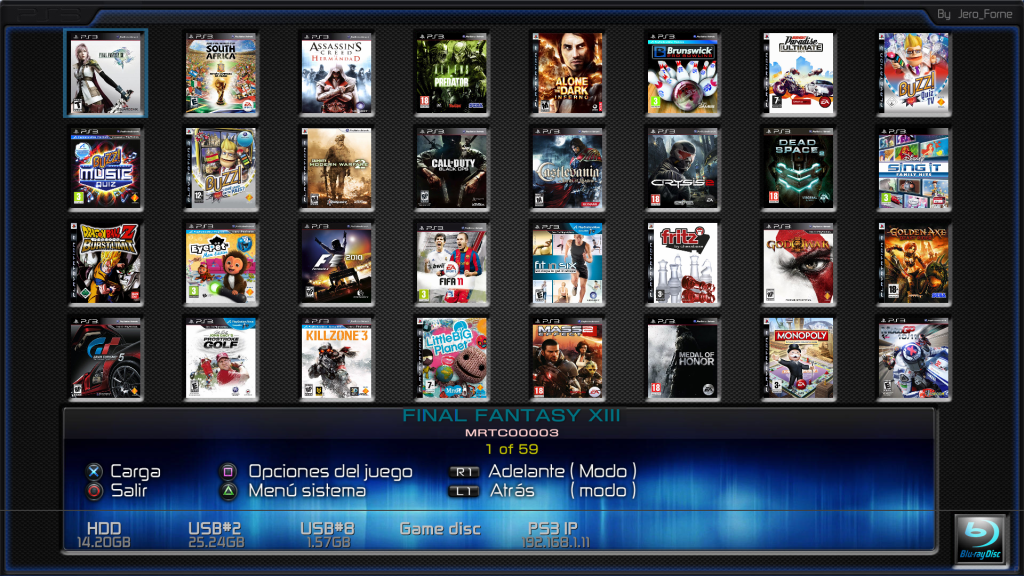Screen dimensions: 1024x576
Task: Select the Aliens vs Predator cover
Action: tap(452, 73)
